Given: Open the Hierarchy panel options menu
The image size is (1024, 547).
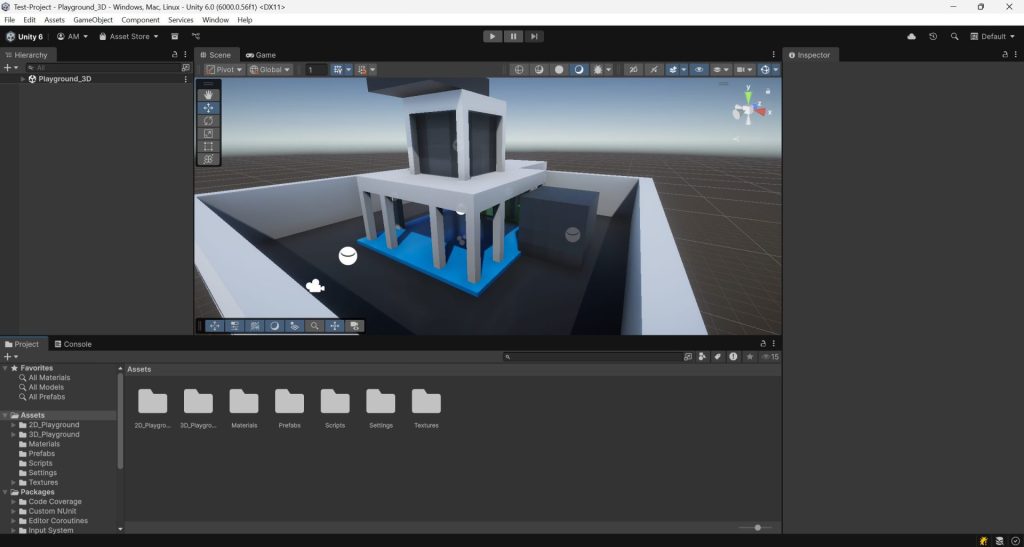Looking at the screenshot, I should (185, 55).
